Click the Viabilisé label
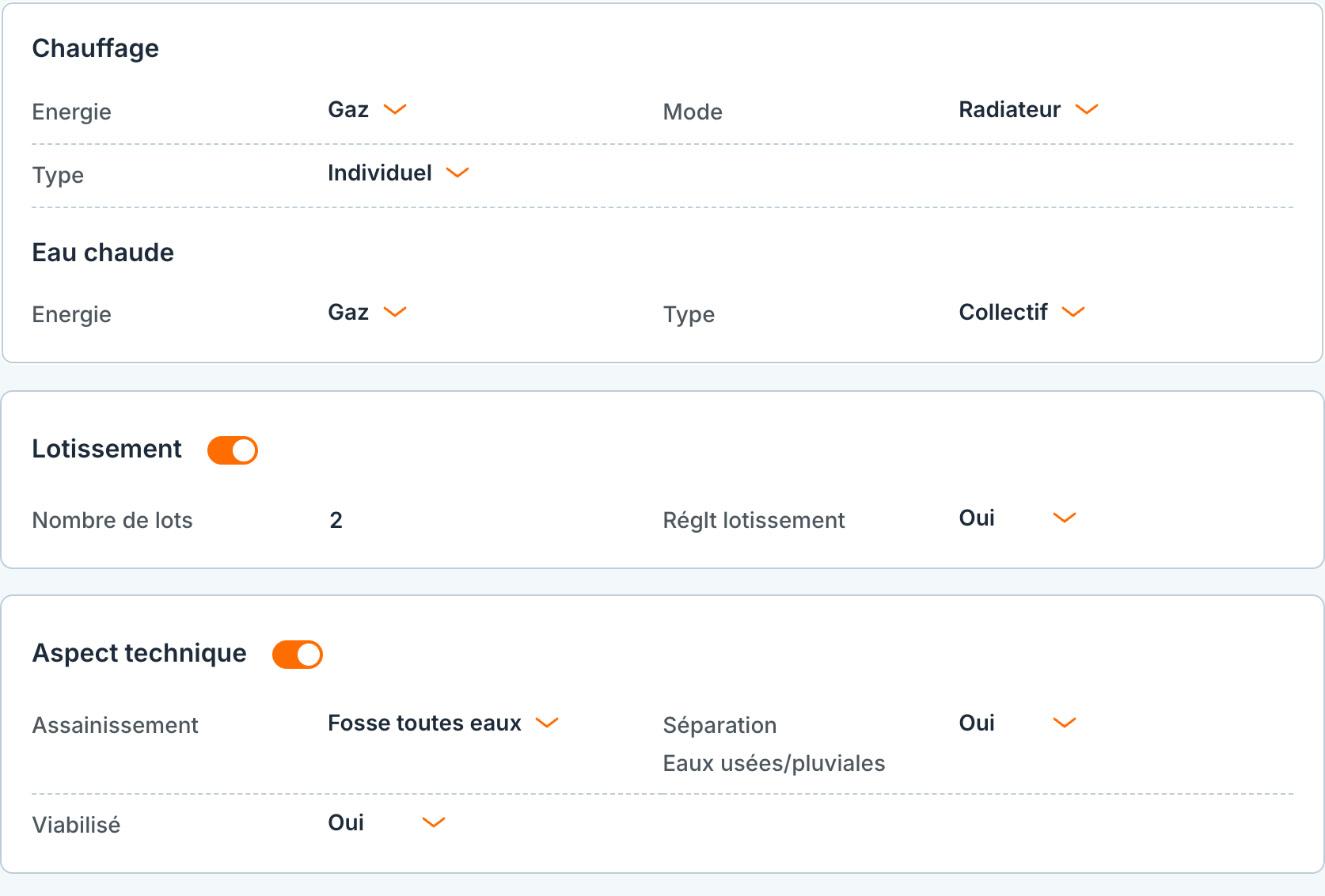 76,825
